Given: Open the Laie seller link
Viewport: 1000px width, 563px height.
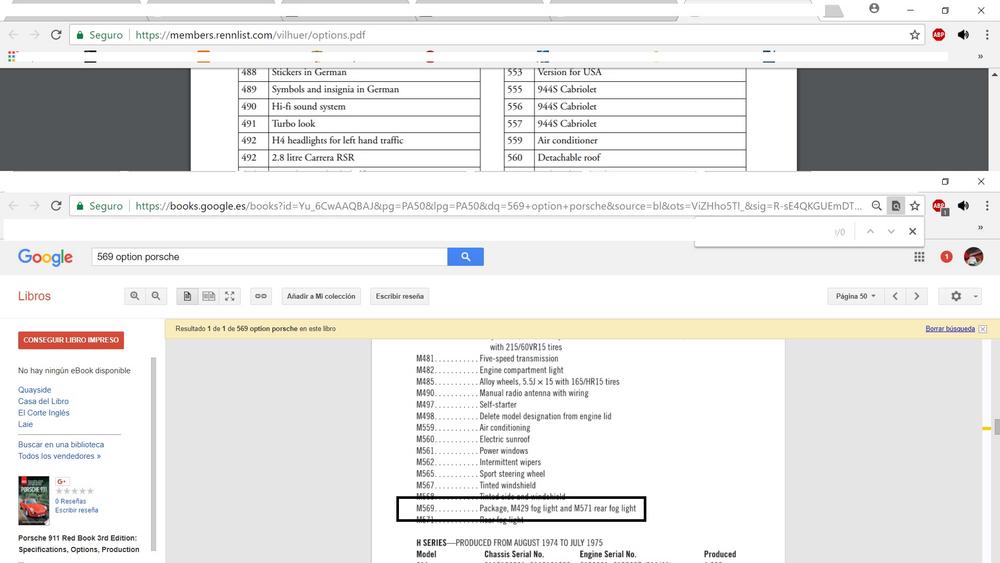Looking at the screenshot, I should (x=26, y=424).
